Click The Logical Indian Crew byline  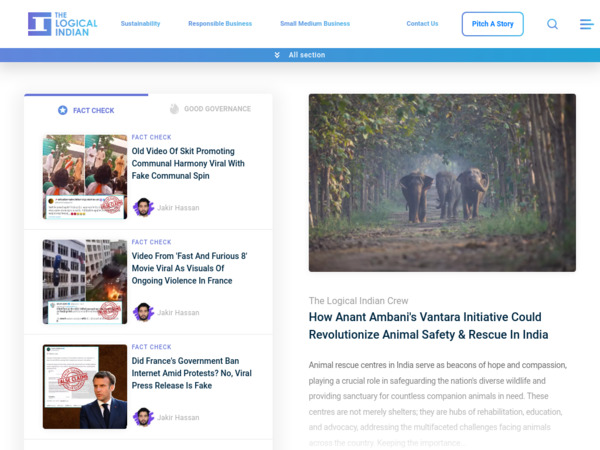point(359,301)
